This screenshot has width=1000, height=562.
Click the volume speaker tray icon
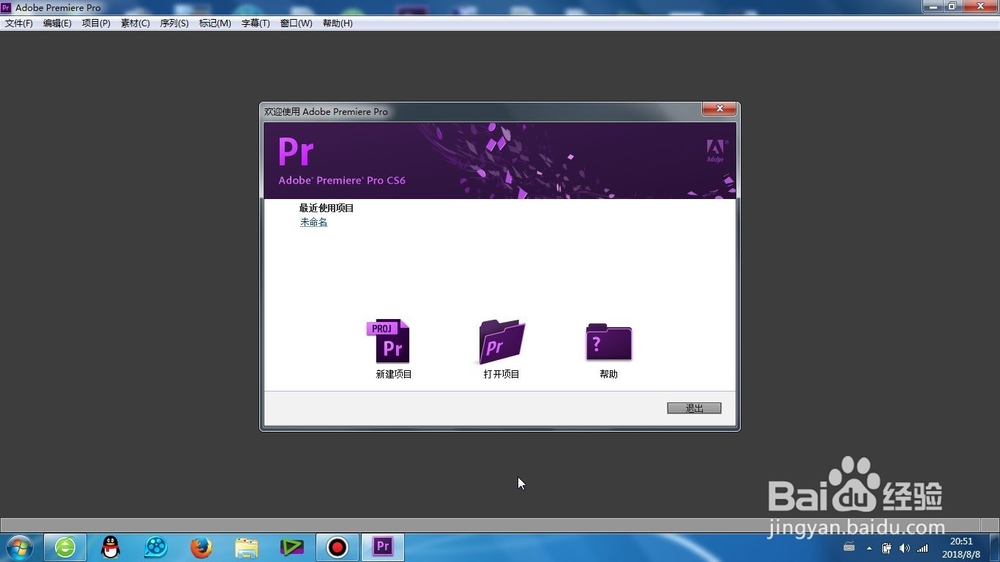coord(904,548)
